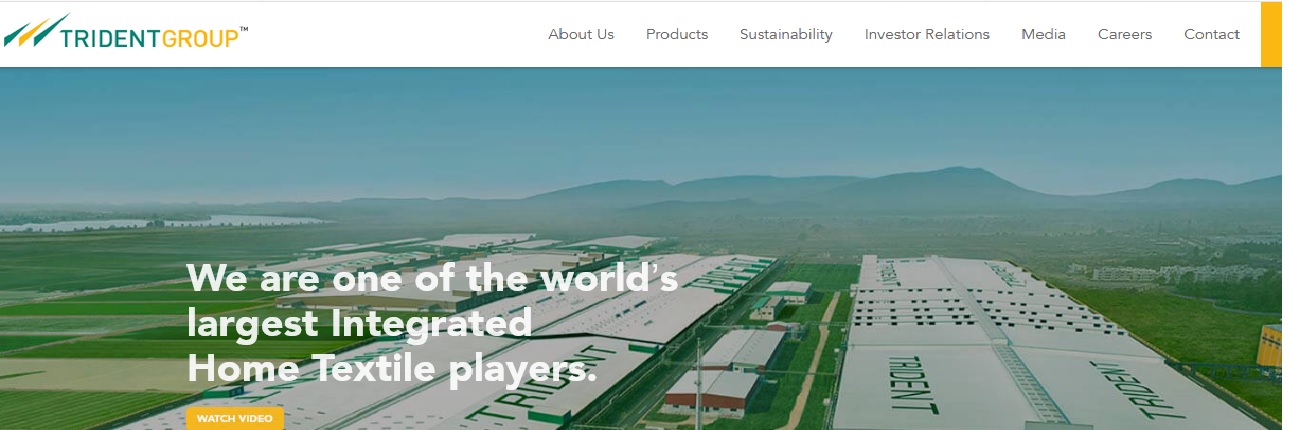Click the yellow Watch Video button

(x=235, y=418)
